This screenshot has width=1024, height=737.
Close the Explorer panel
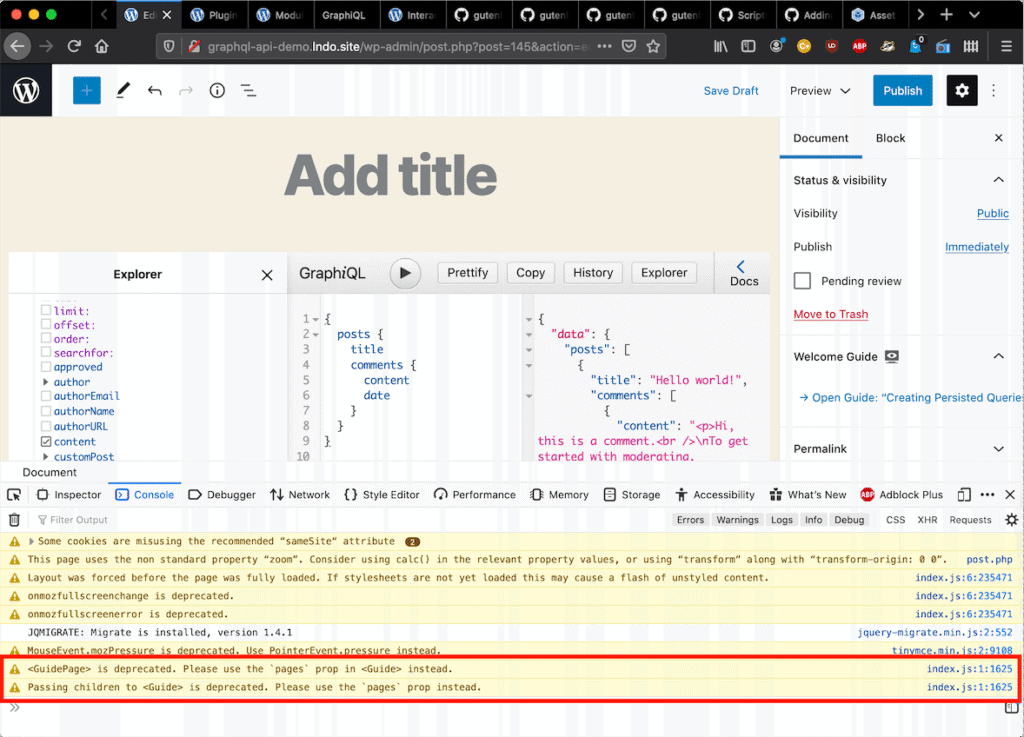click(x=267, y=275)
